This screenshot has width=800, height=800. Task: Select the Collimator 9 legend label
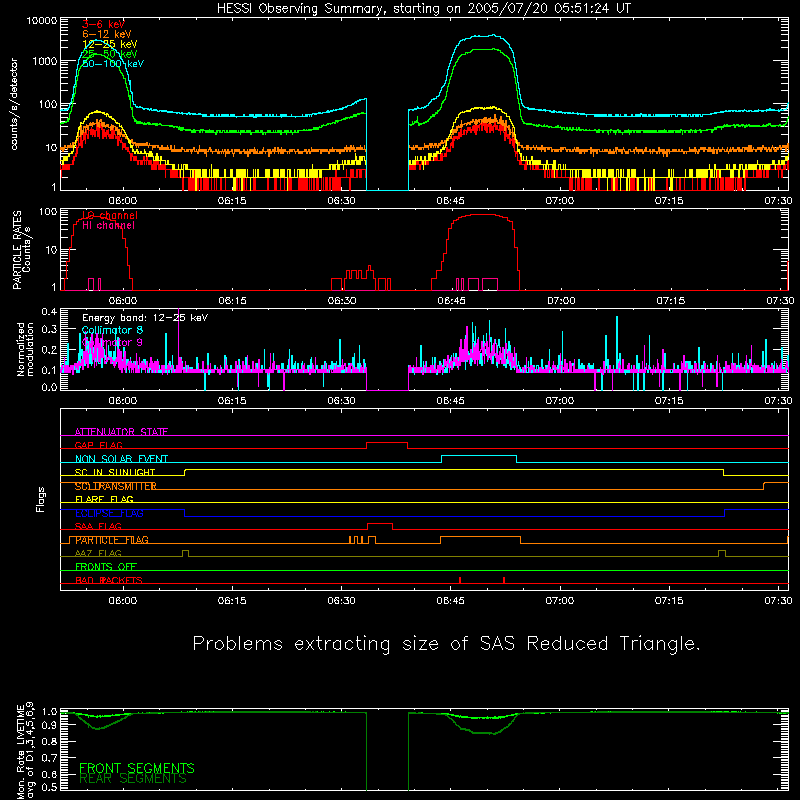[x=112, y=342]
